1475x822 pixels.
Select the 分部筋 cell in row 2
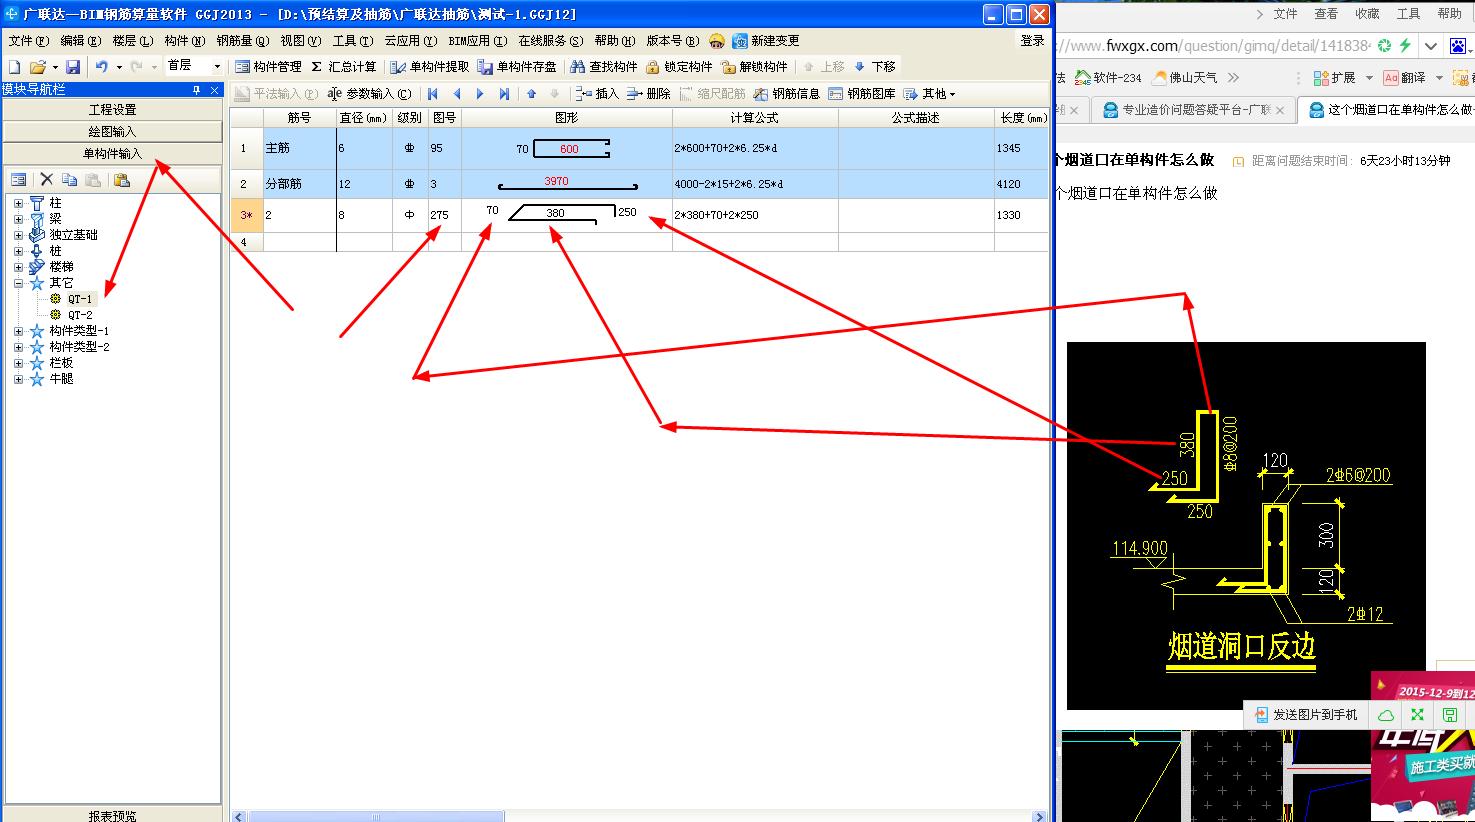(x=299, y=184)
